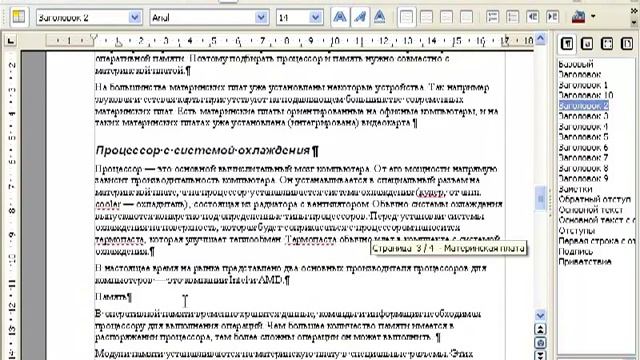Select the Подпись style
Viewport: 640px width, 360px height.
click(576, 251)
